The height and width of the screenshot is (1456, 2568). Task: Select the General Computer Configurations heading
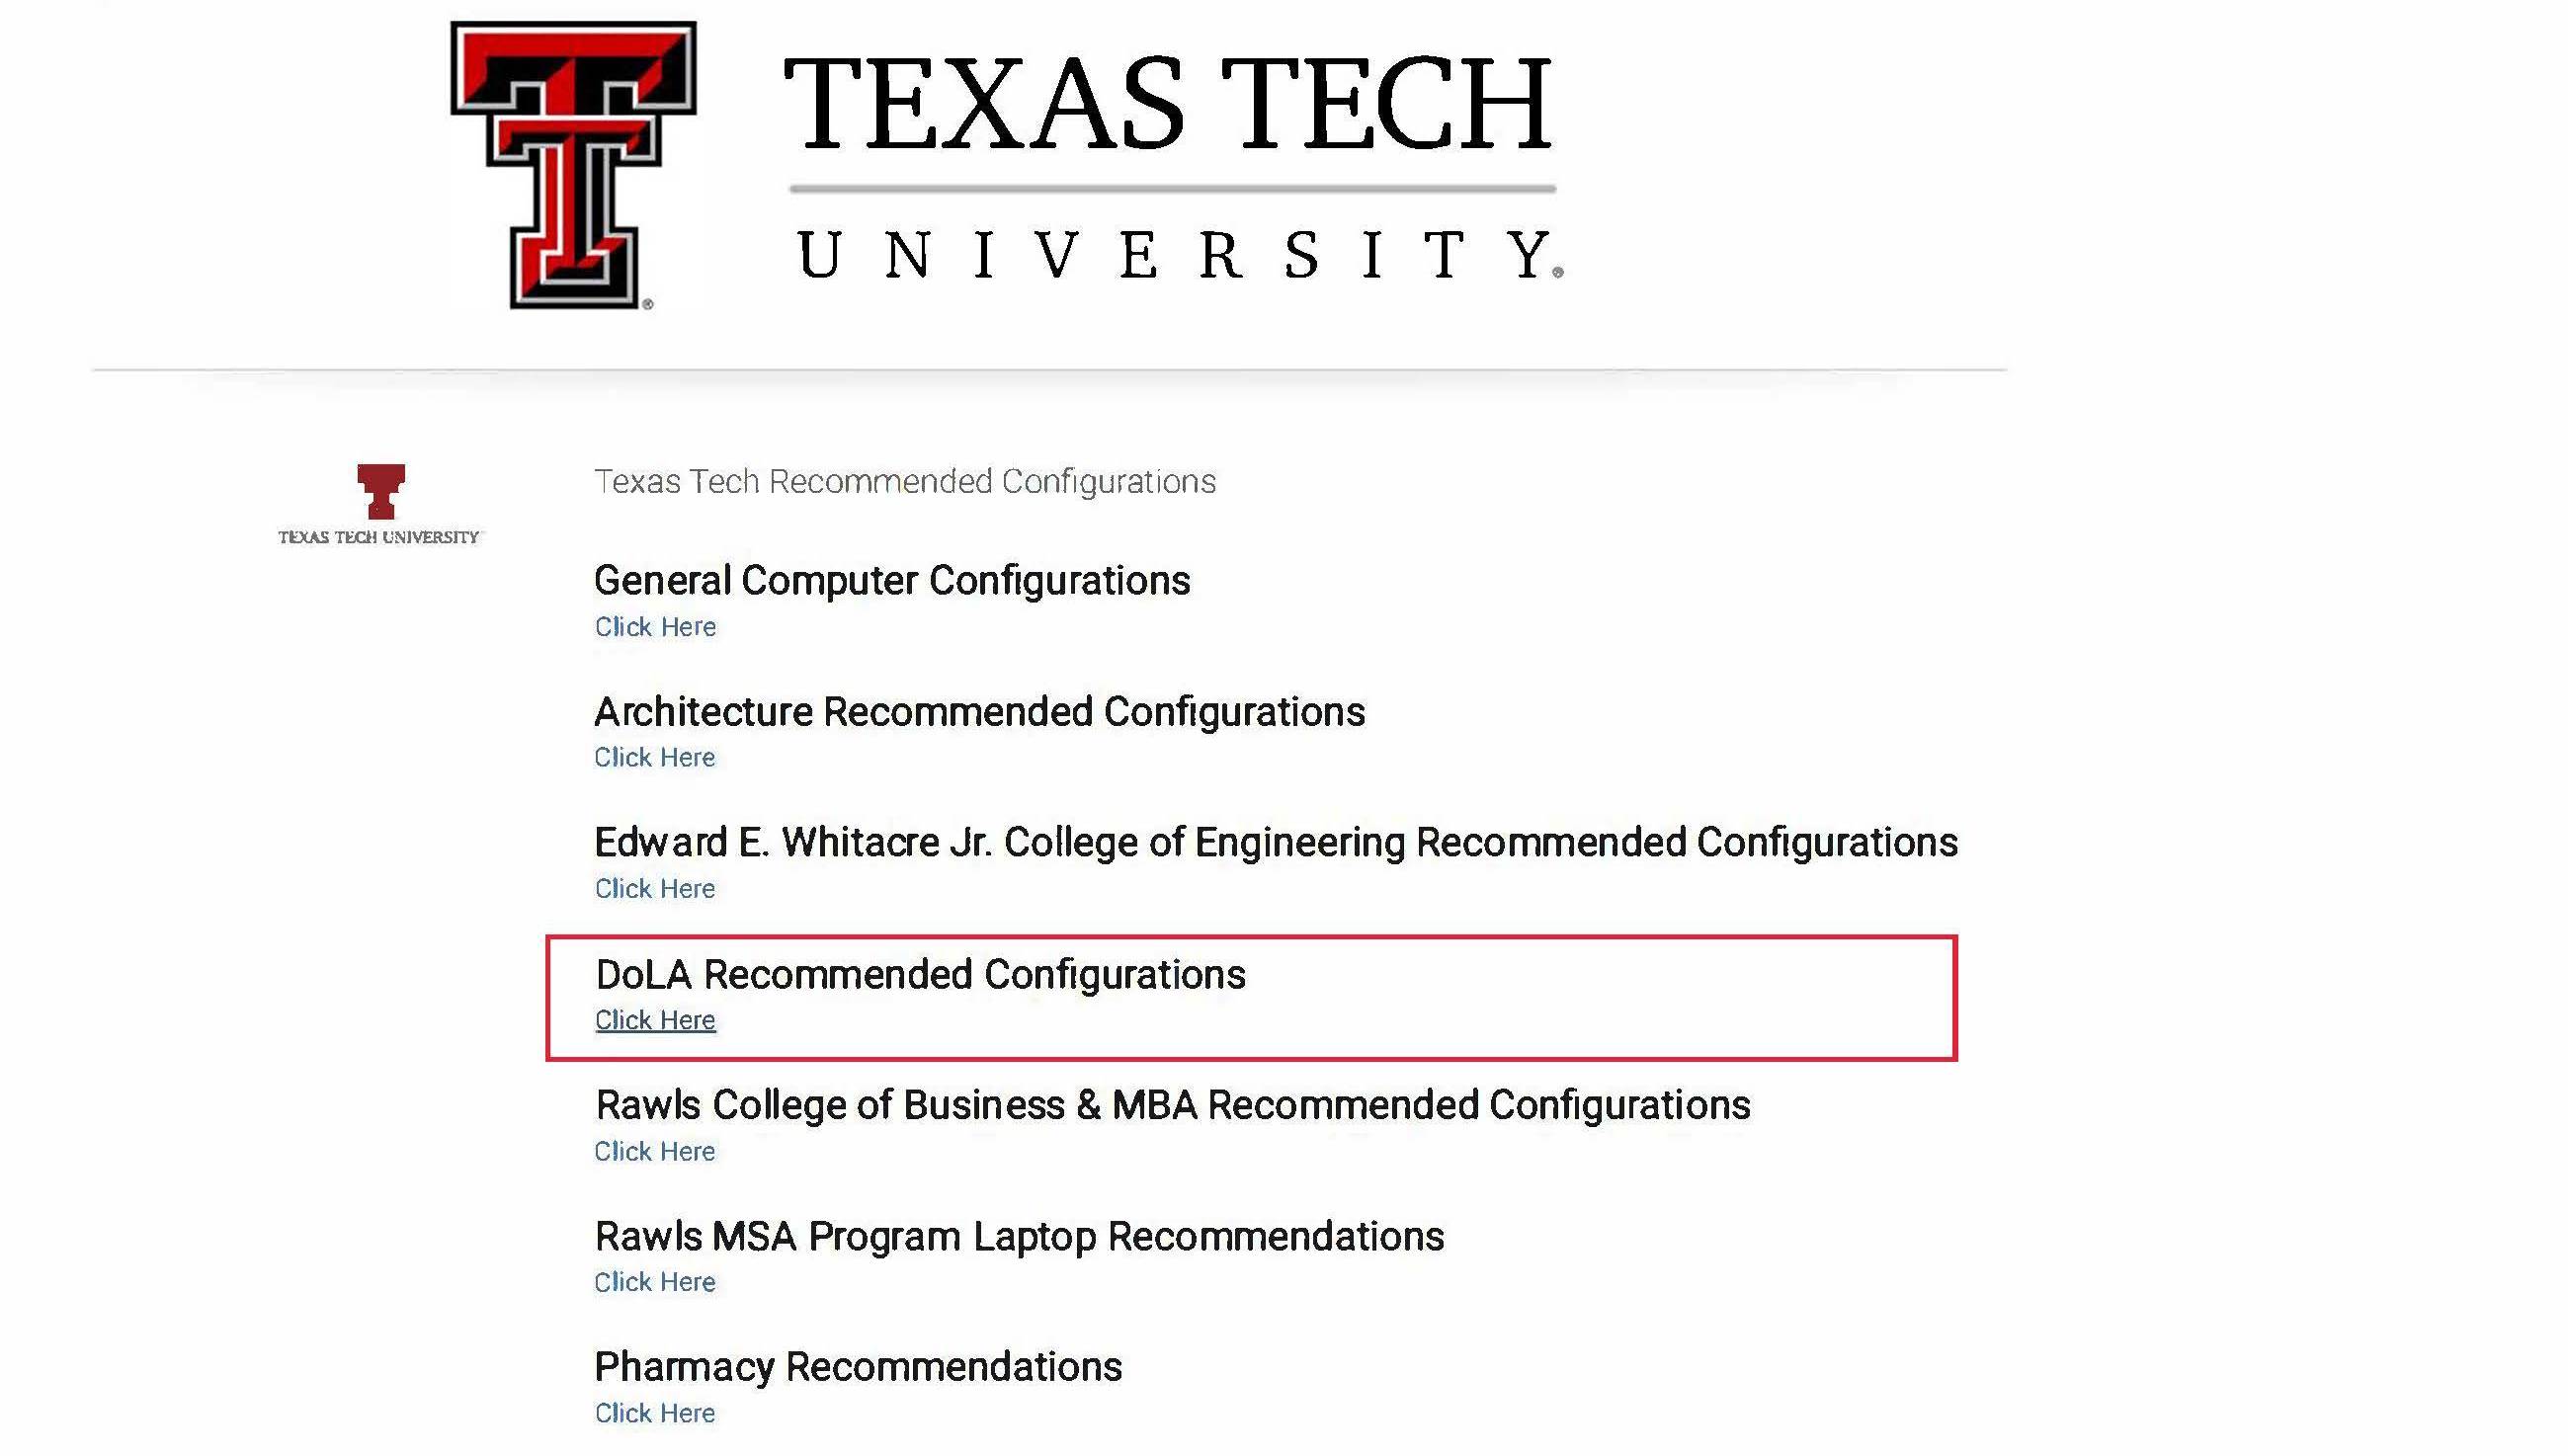pos(892,581)
